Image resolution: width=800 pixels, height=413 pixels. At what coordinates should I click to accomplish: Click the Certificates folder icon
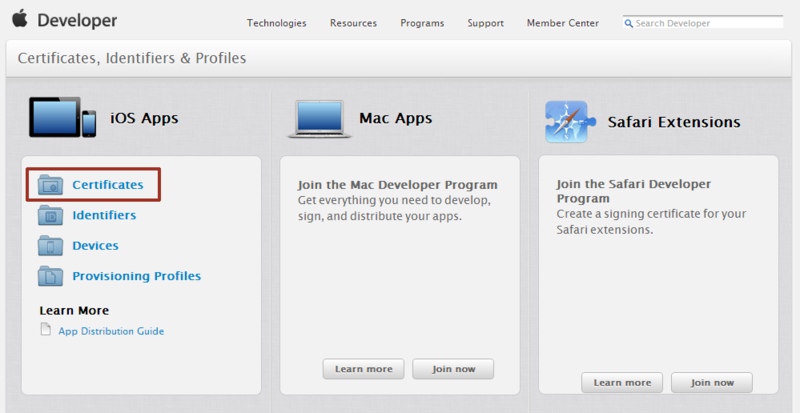coord(50,185)
